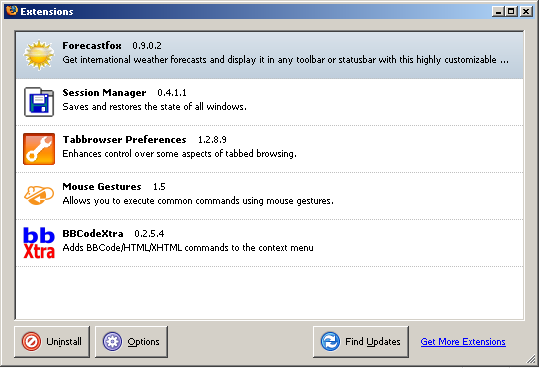Click the Tabbrowser Preferences wrench icon

point(39,149)
